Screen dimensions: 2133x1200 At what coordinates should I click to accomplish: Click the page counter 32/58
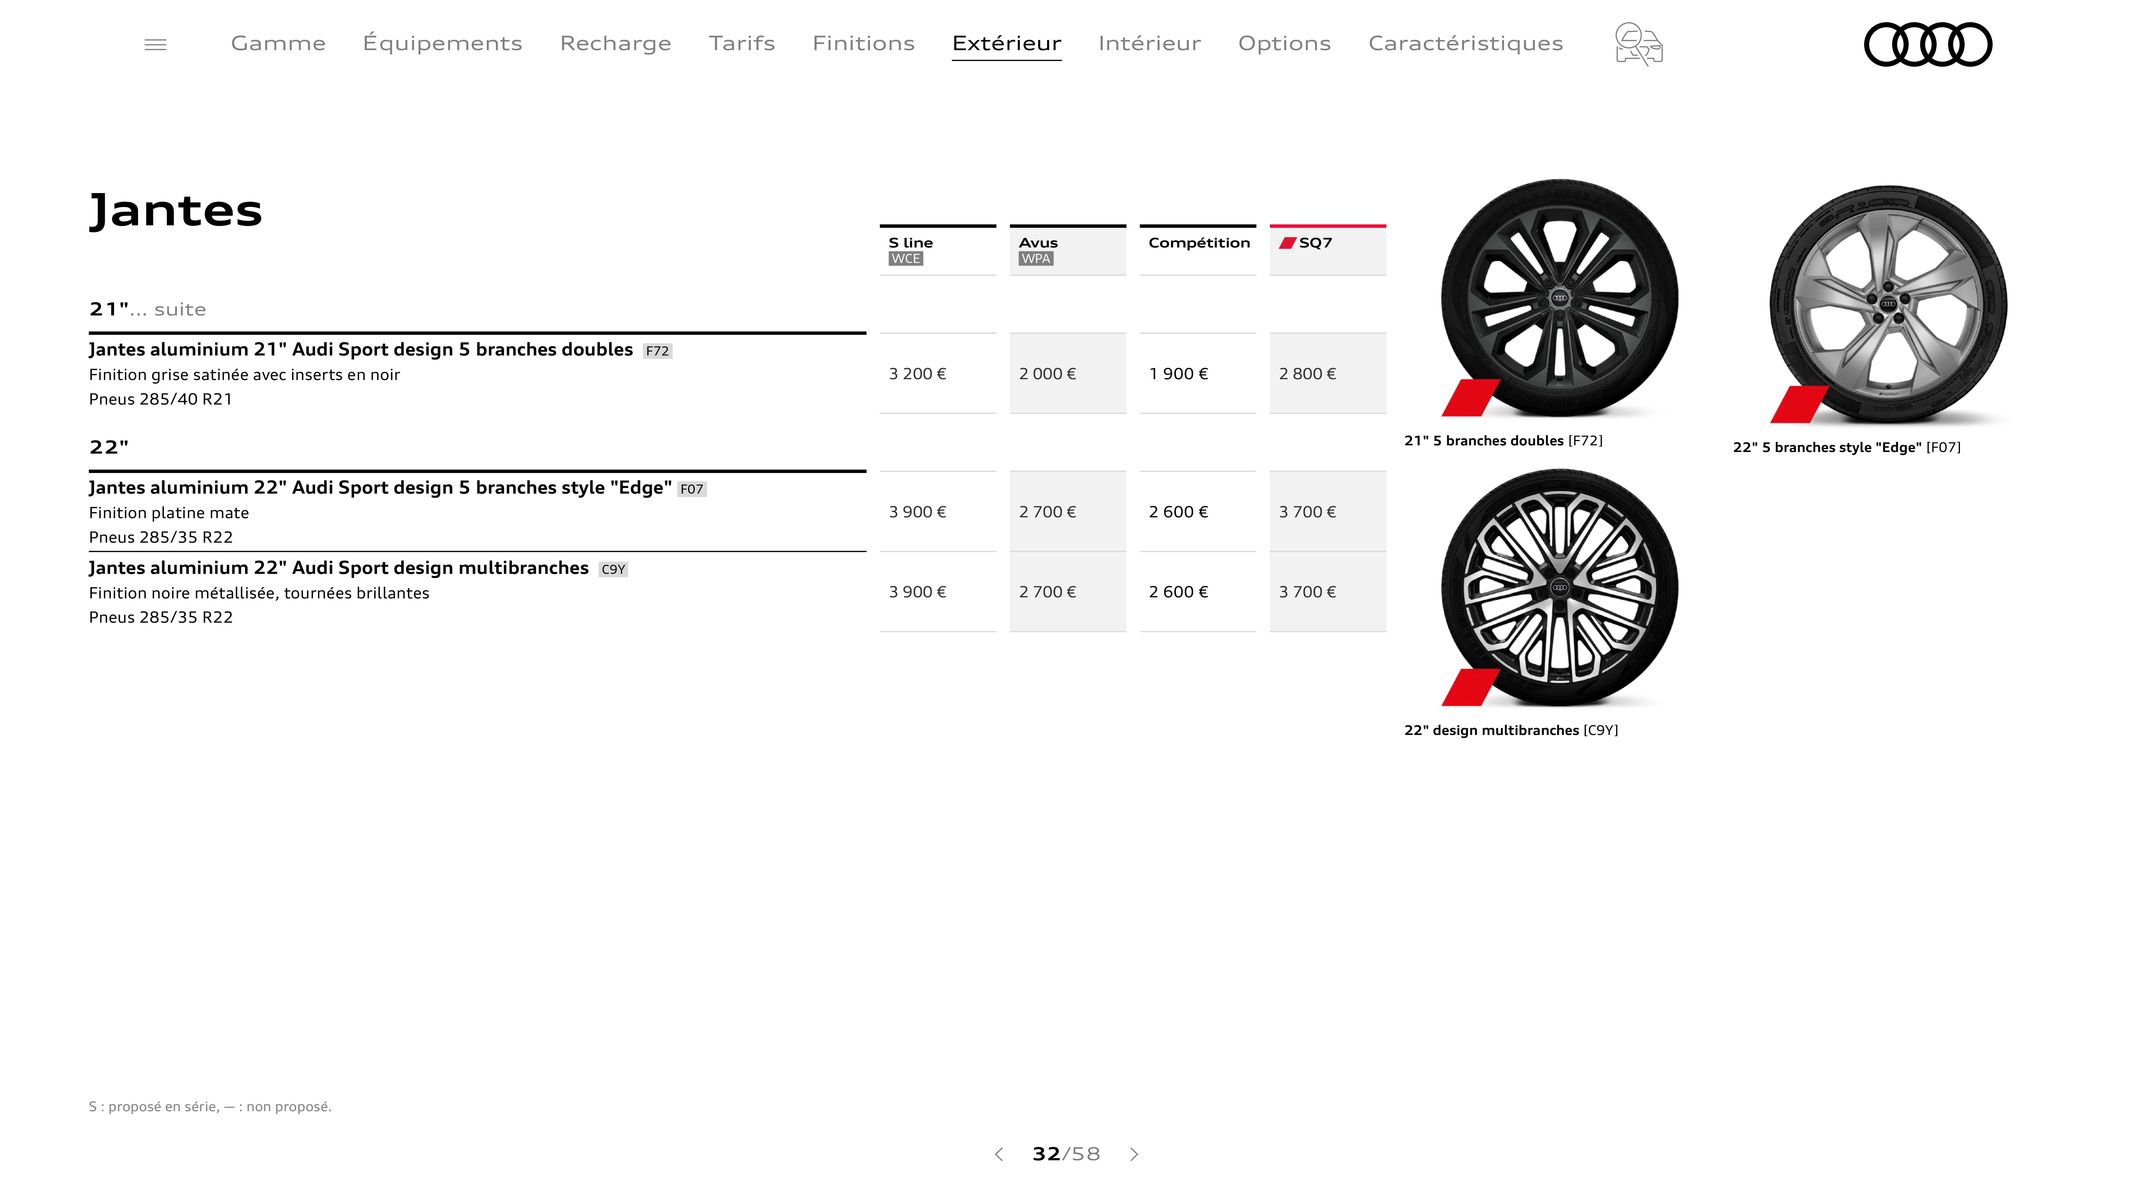pos(1066,1154)
